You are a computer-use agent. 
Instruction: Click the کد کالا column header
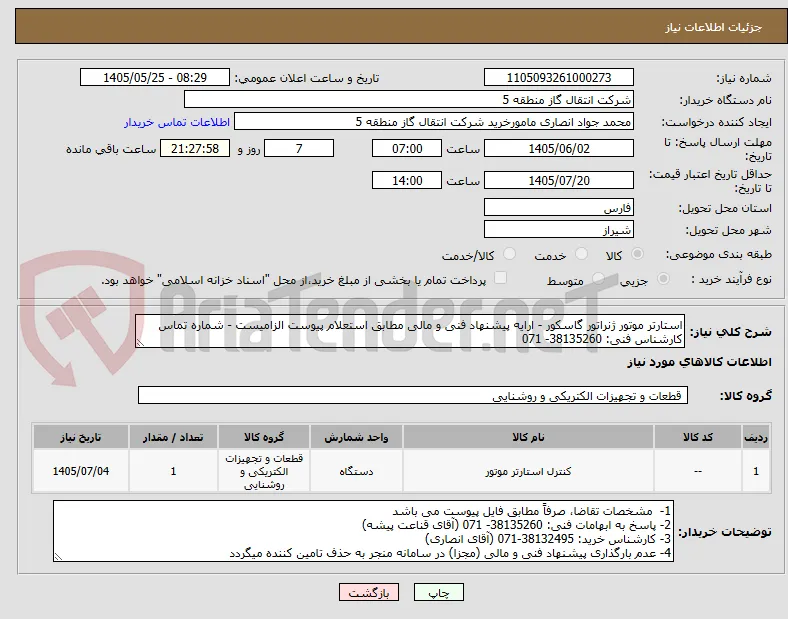click(698, 437)
